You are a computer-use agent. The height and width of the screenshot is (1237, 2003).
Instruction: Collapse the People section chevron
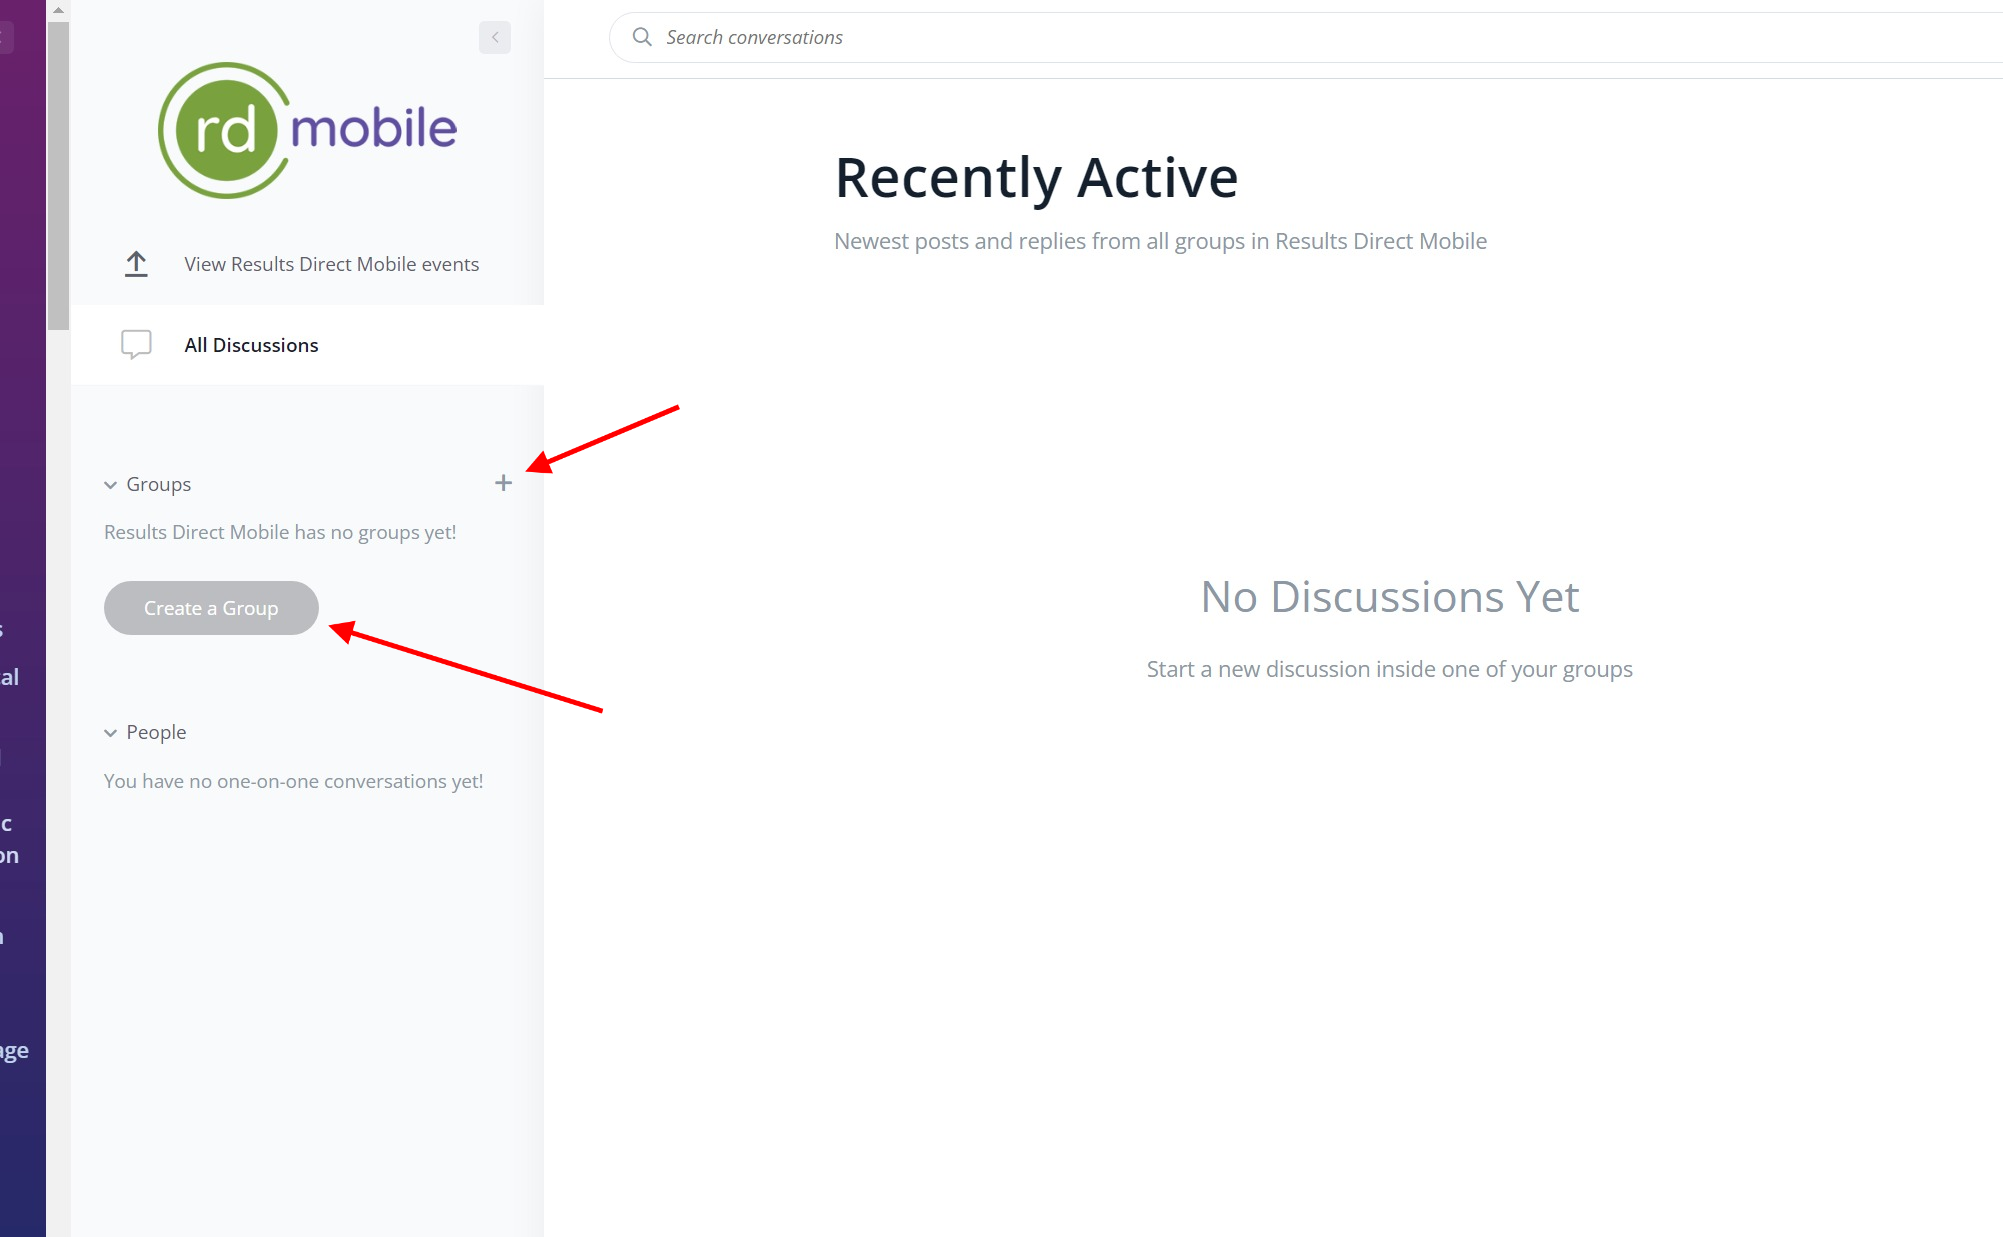coord(110,733)
